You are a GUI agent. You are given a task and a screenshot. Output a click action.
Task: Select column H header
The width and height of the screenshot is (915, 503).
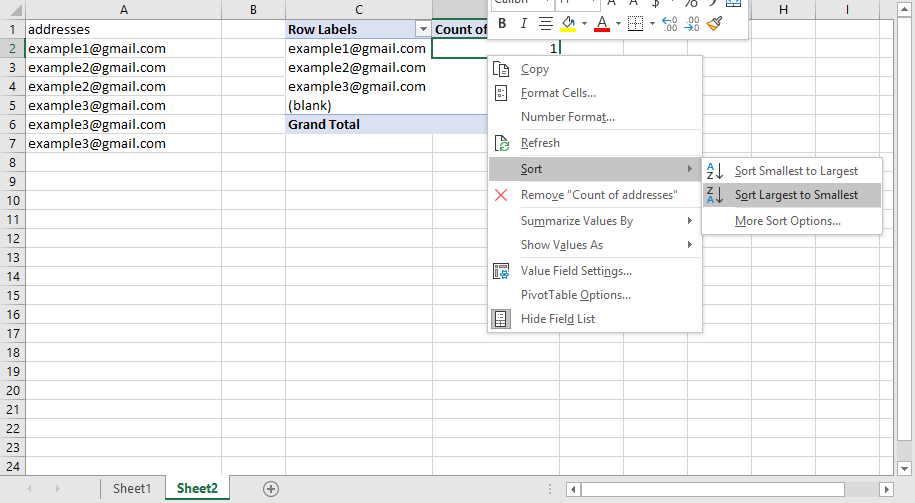pyautogui.click(x=783, y=9)
